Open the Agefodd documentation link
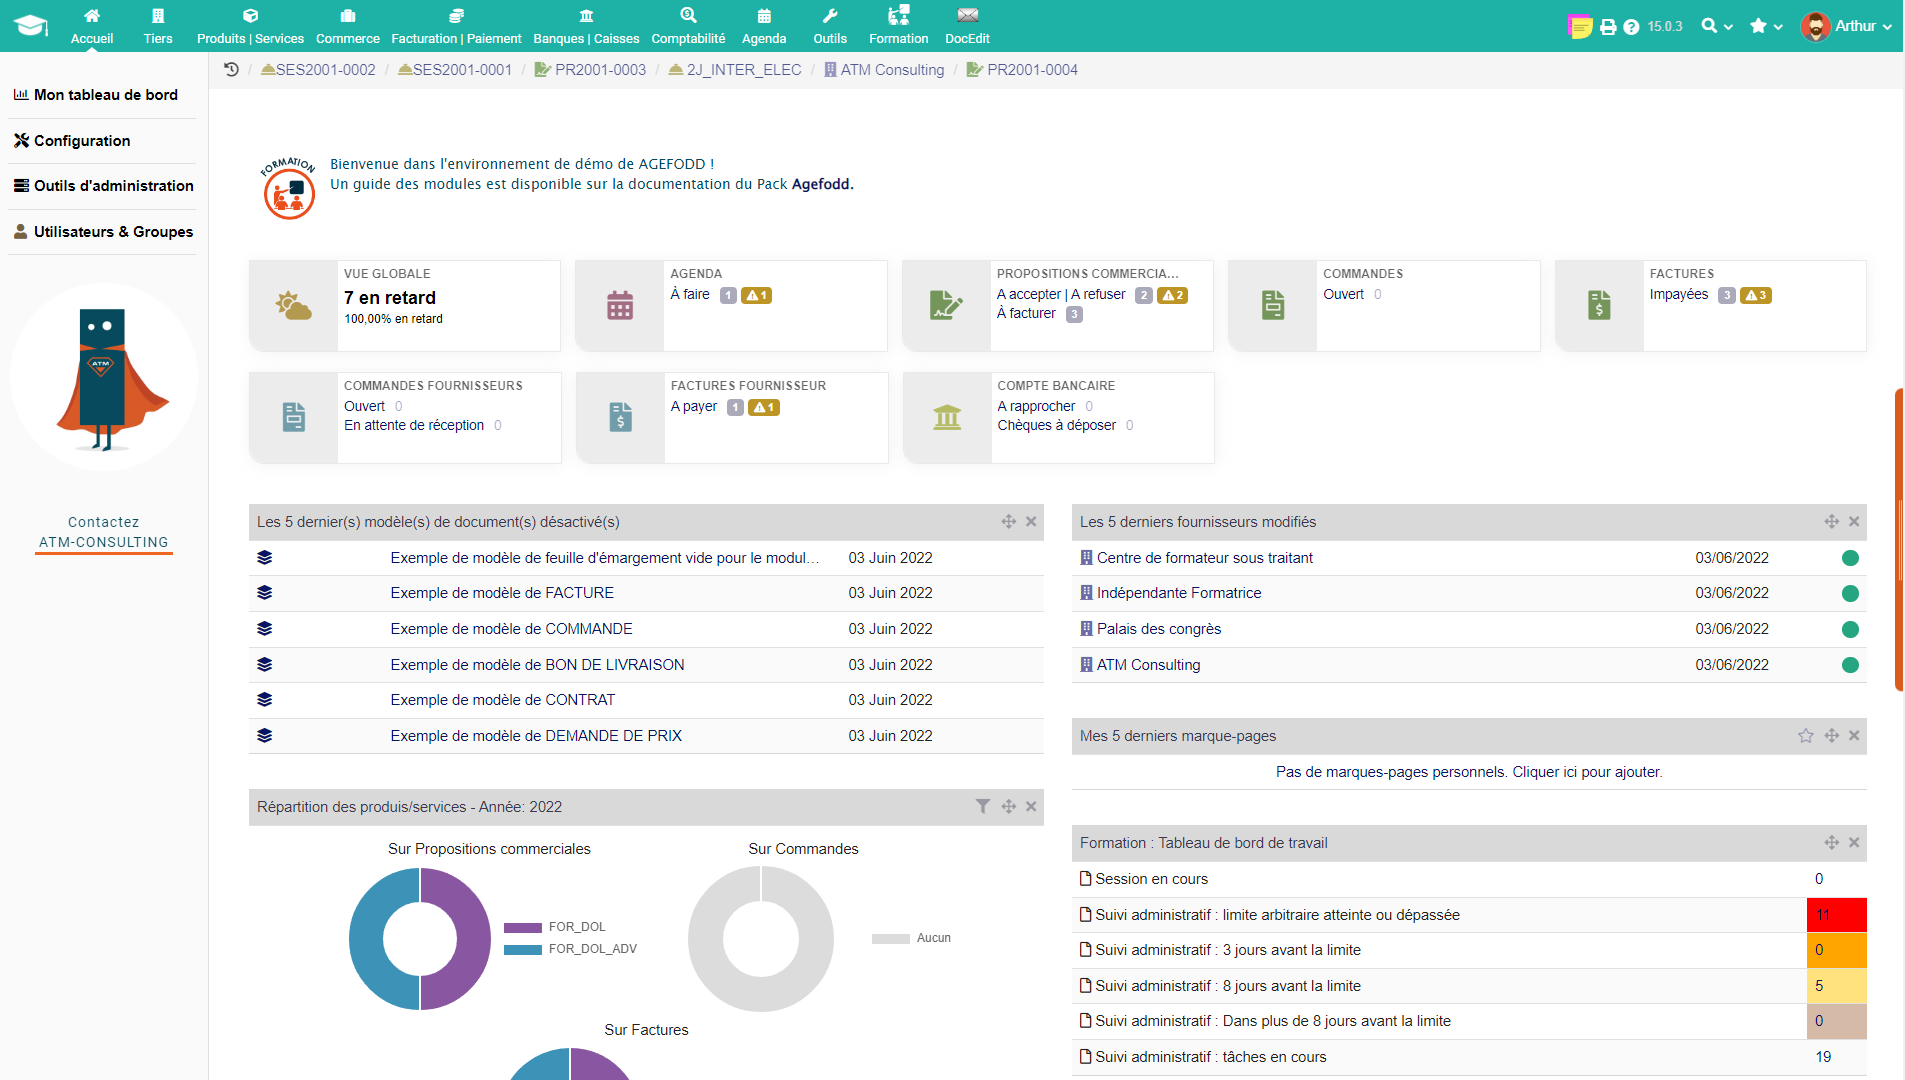Screen dimensions: 1905x1080 [821, 184]
